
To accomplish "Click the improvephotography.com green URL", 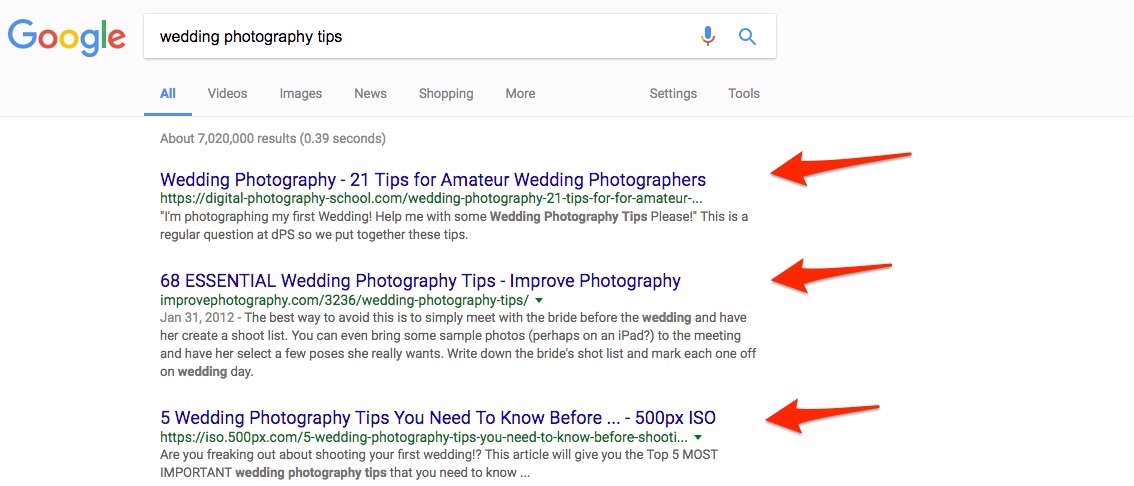I will pos(344,299).
